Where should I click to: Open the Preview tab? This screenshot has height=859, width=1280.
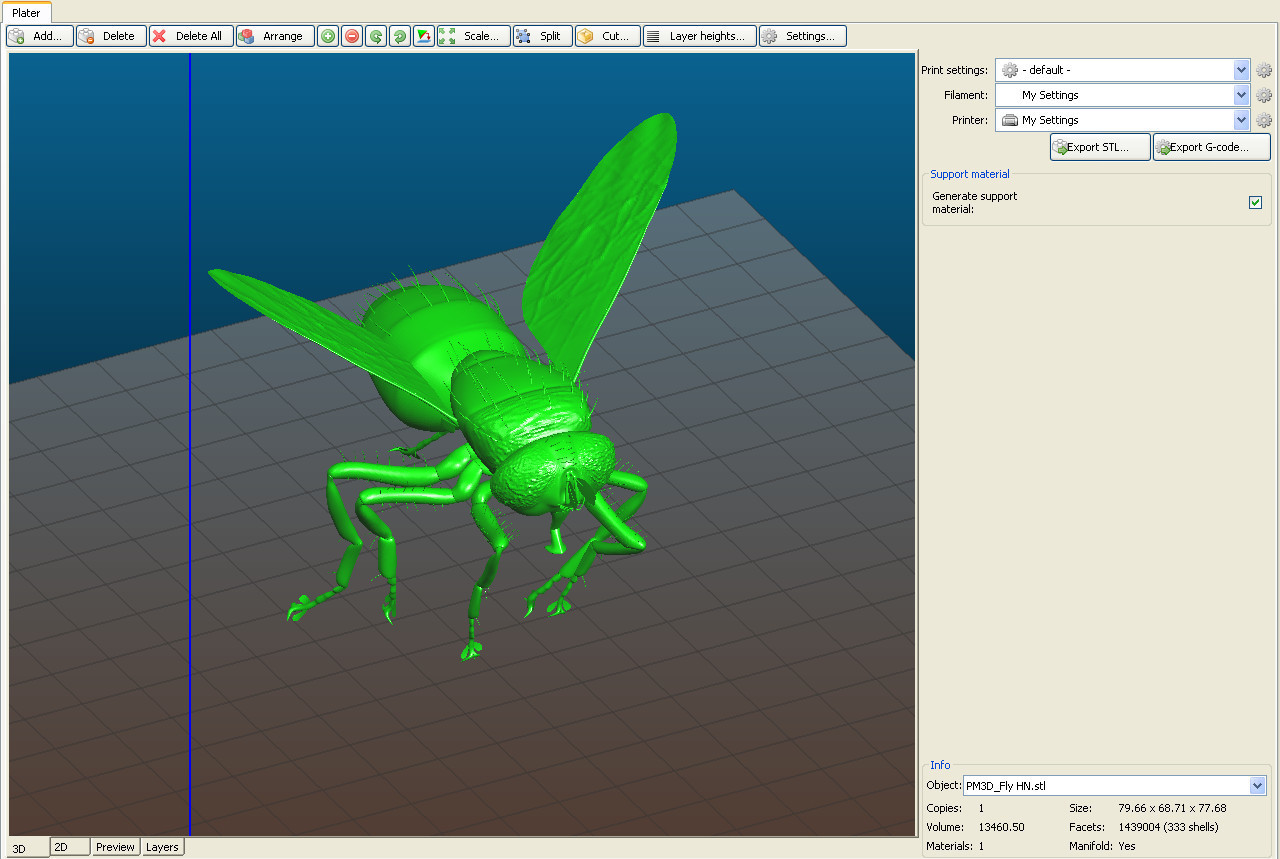click(x=115, y=847)
